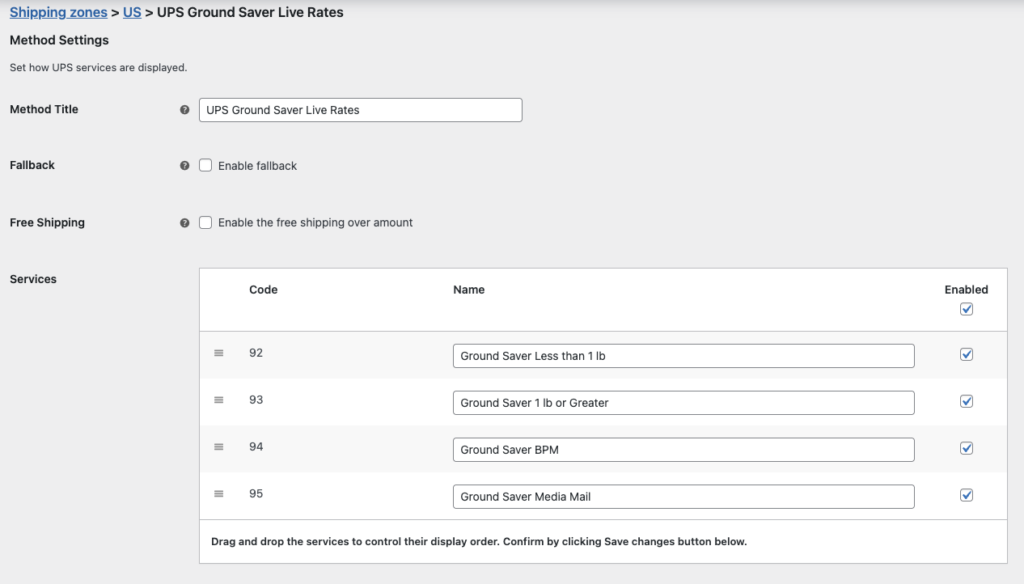
Task: Click 'Enable the free shipping over amount' label text
Action: tap(315, 223)
